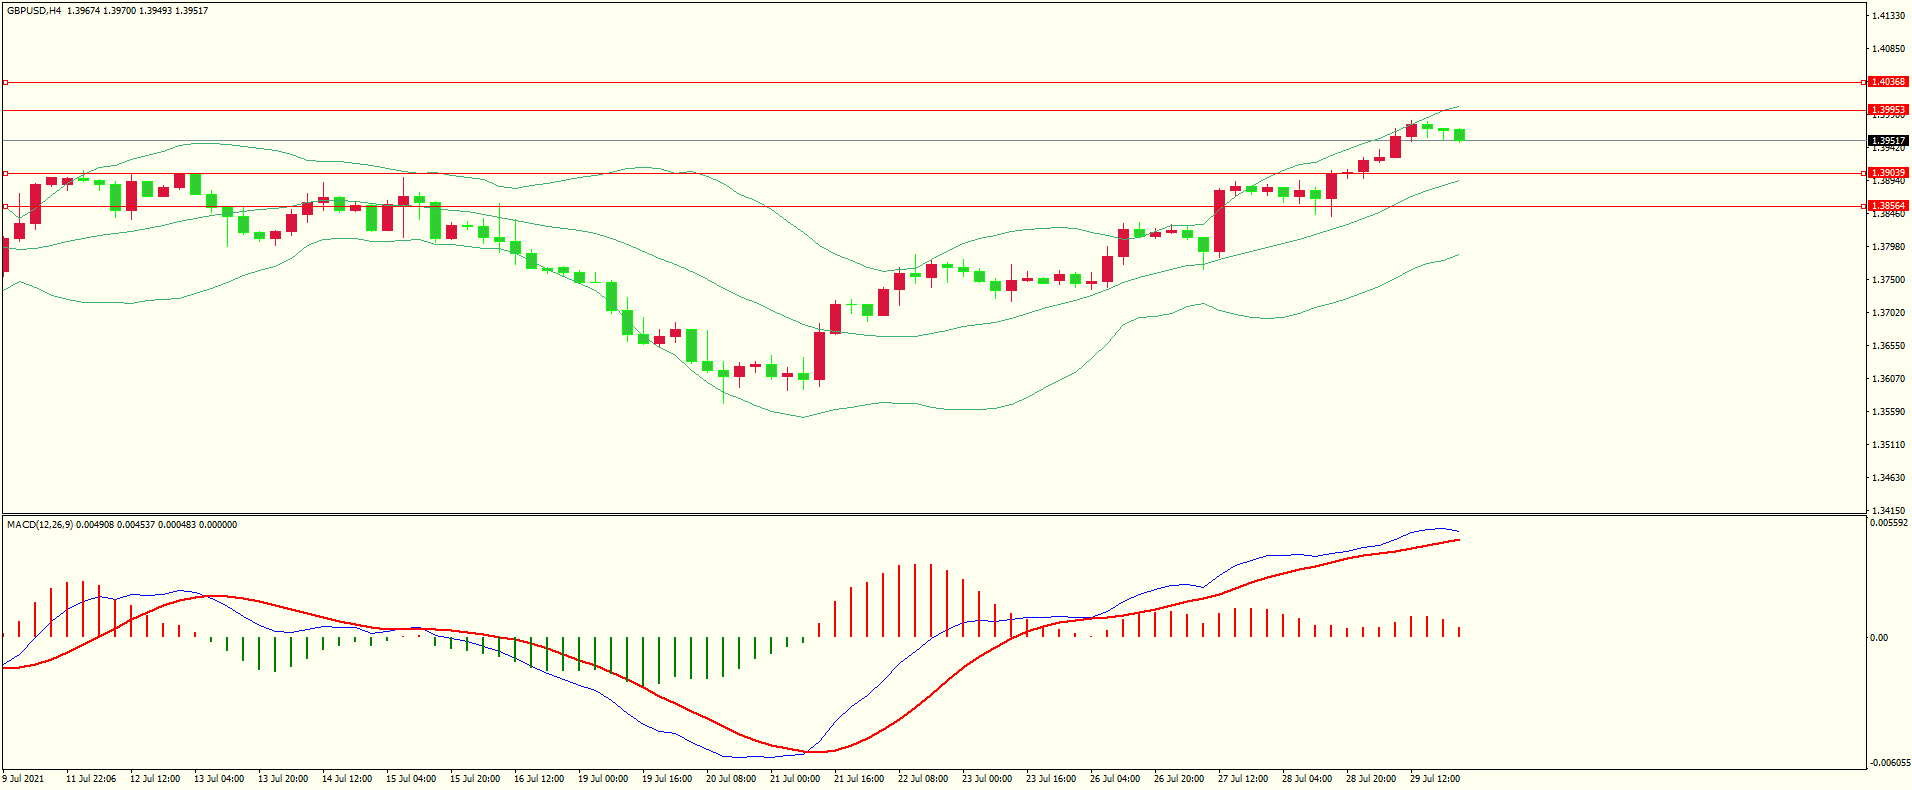
Task: Select the latest green candle at chart's right edge
Action: pos(1460,135)
